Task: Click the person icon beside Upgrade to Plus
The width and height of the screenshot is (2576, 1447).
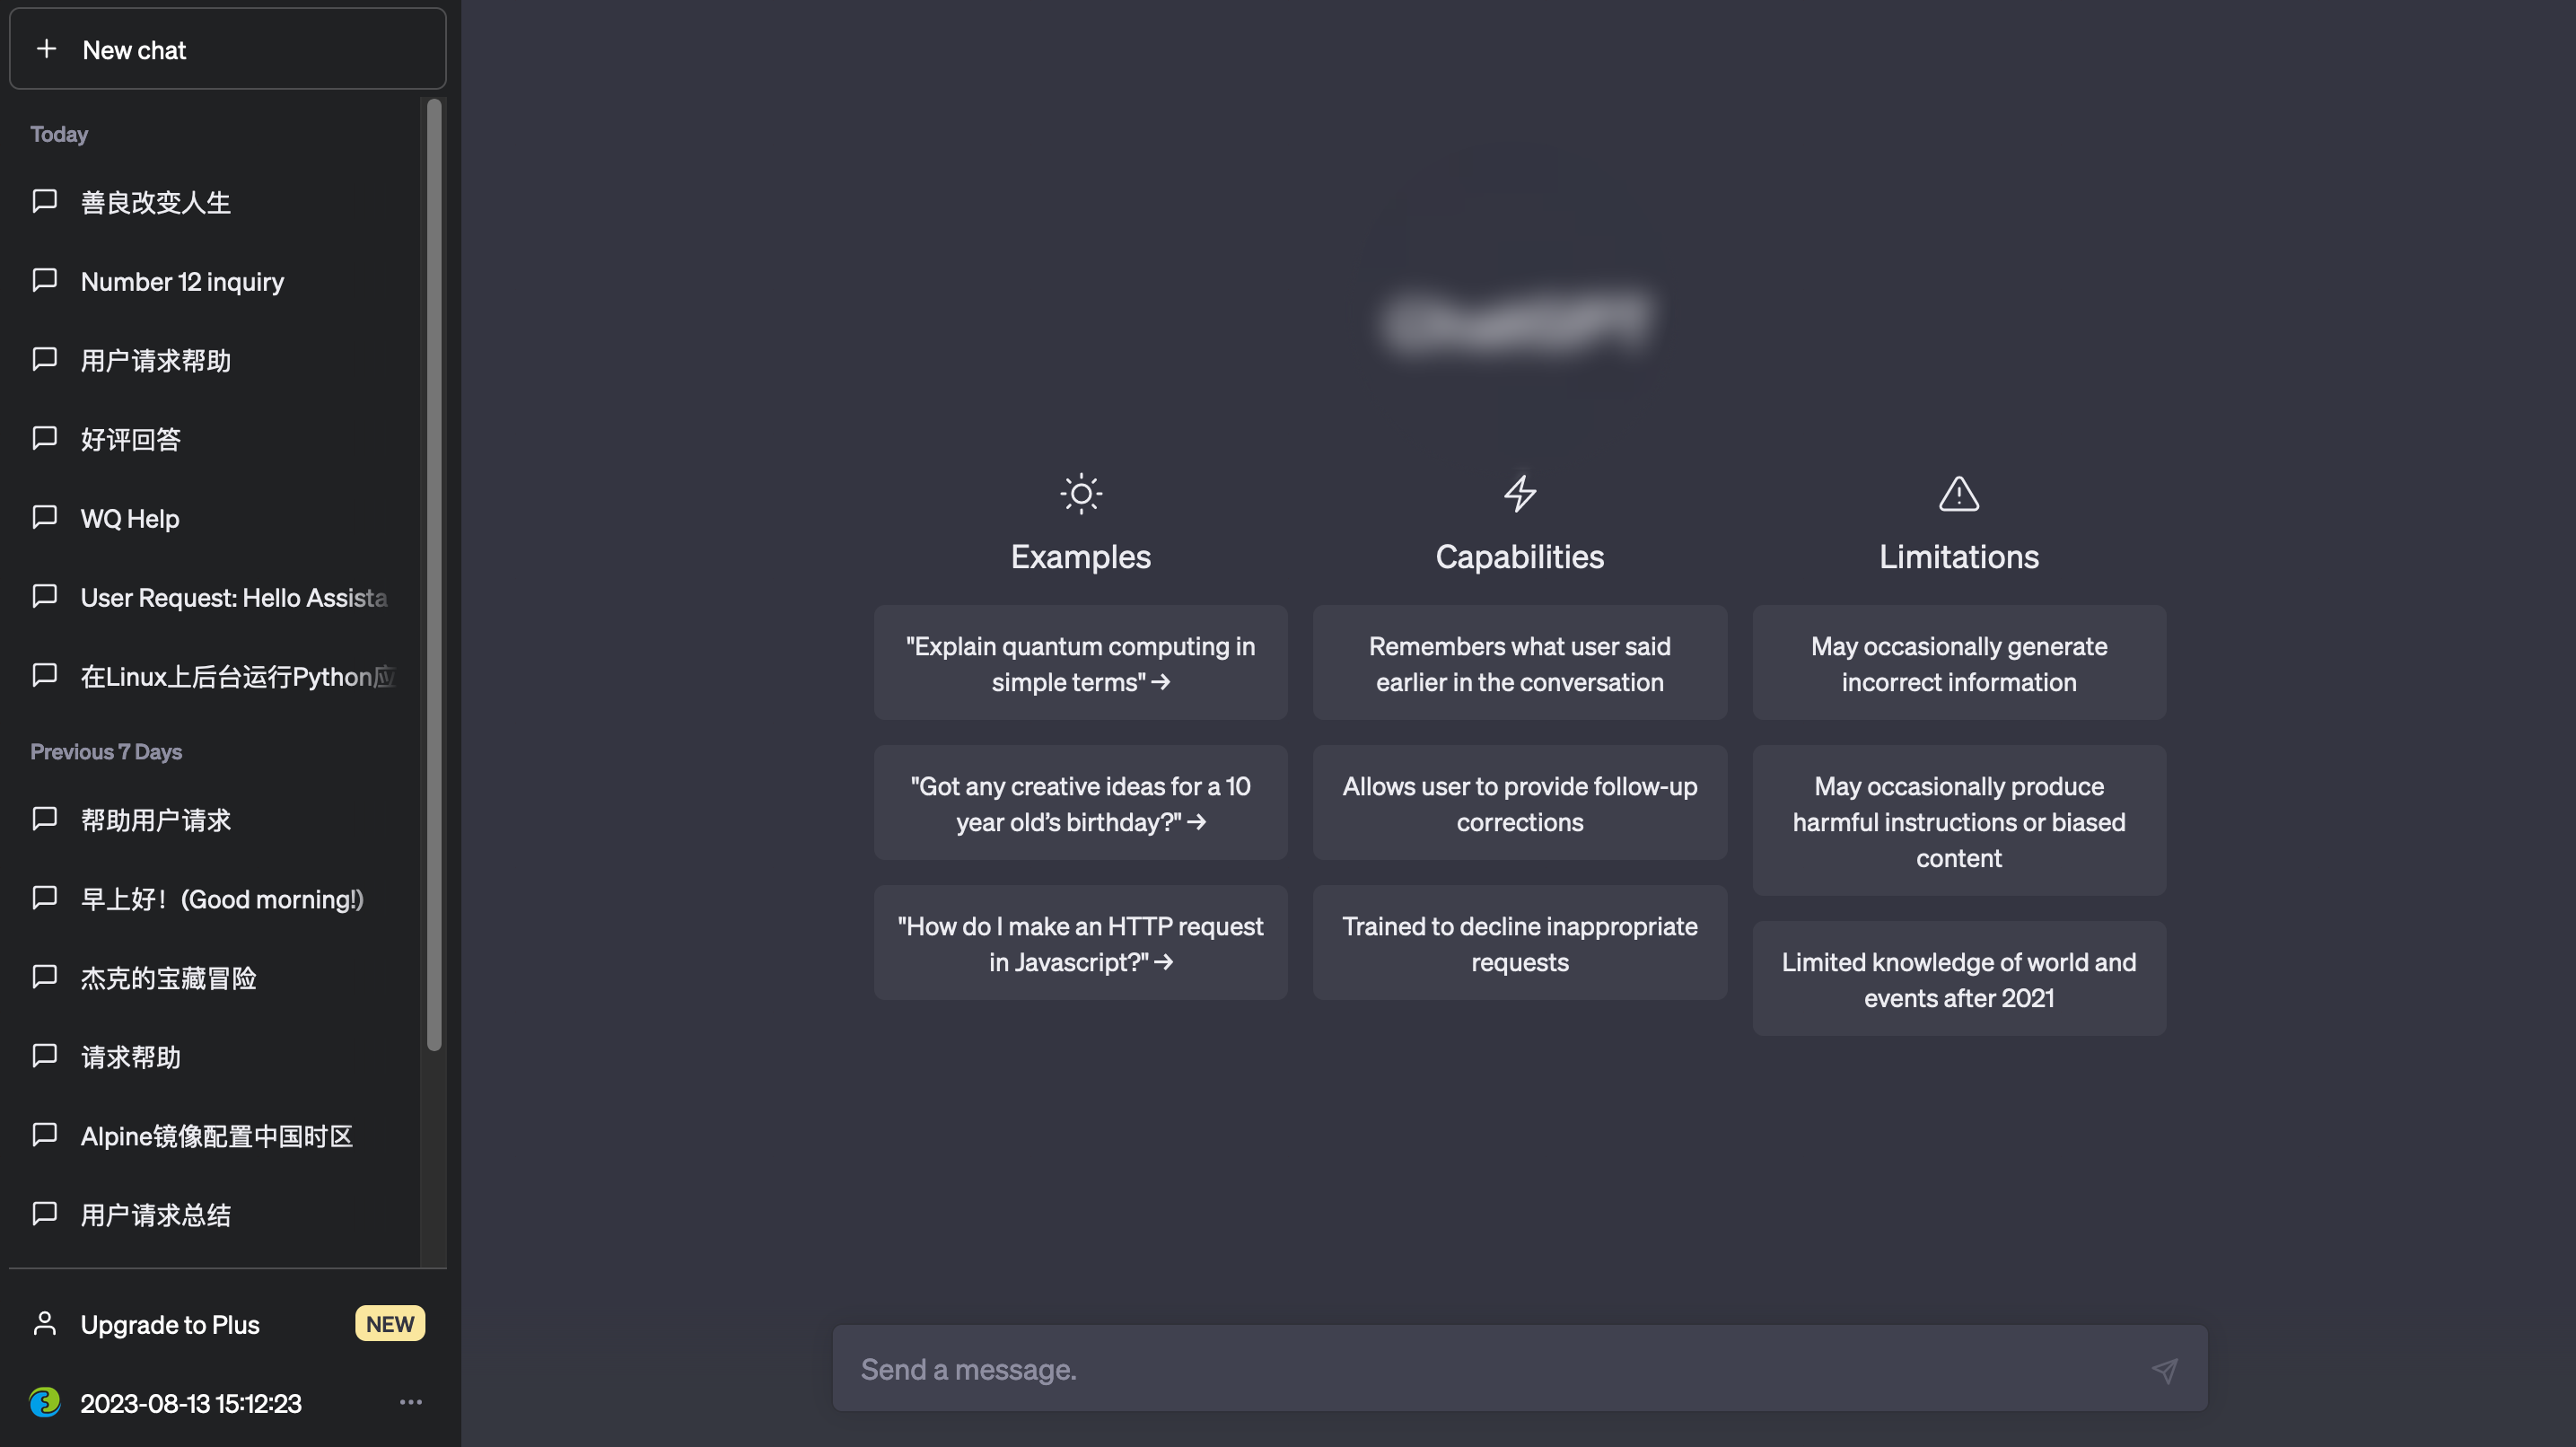Action: pyautogui.click(x=45, y=1323)
